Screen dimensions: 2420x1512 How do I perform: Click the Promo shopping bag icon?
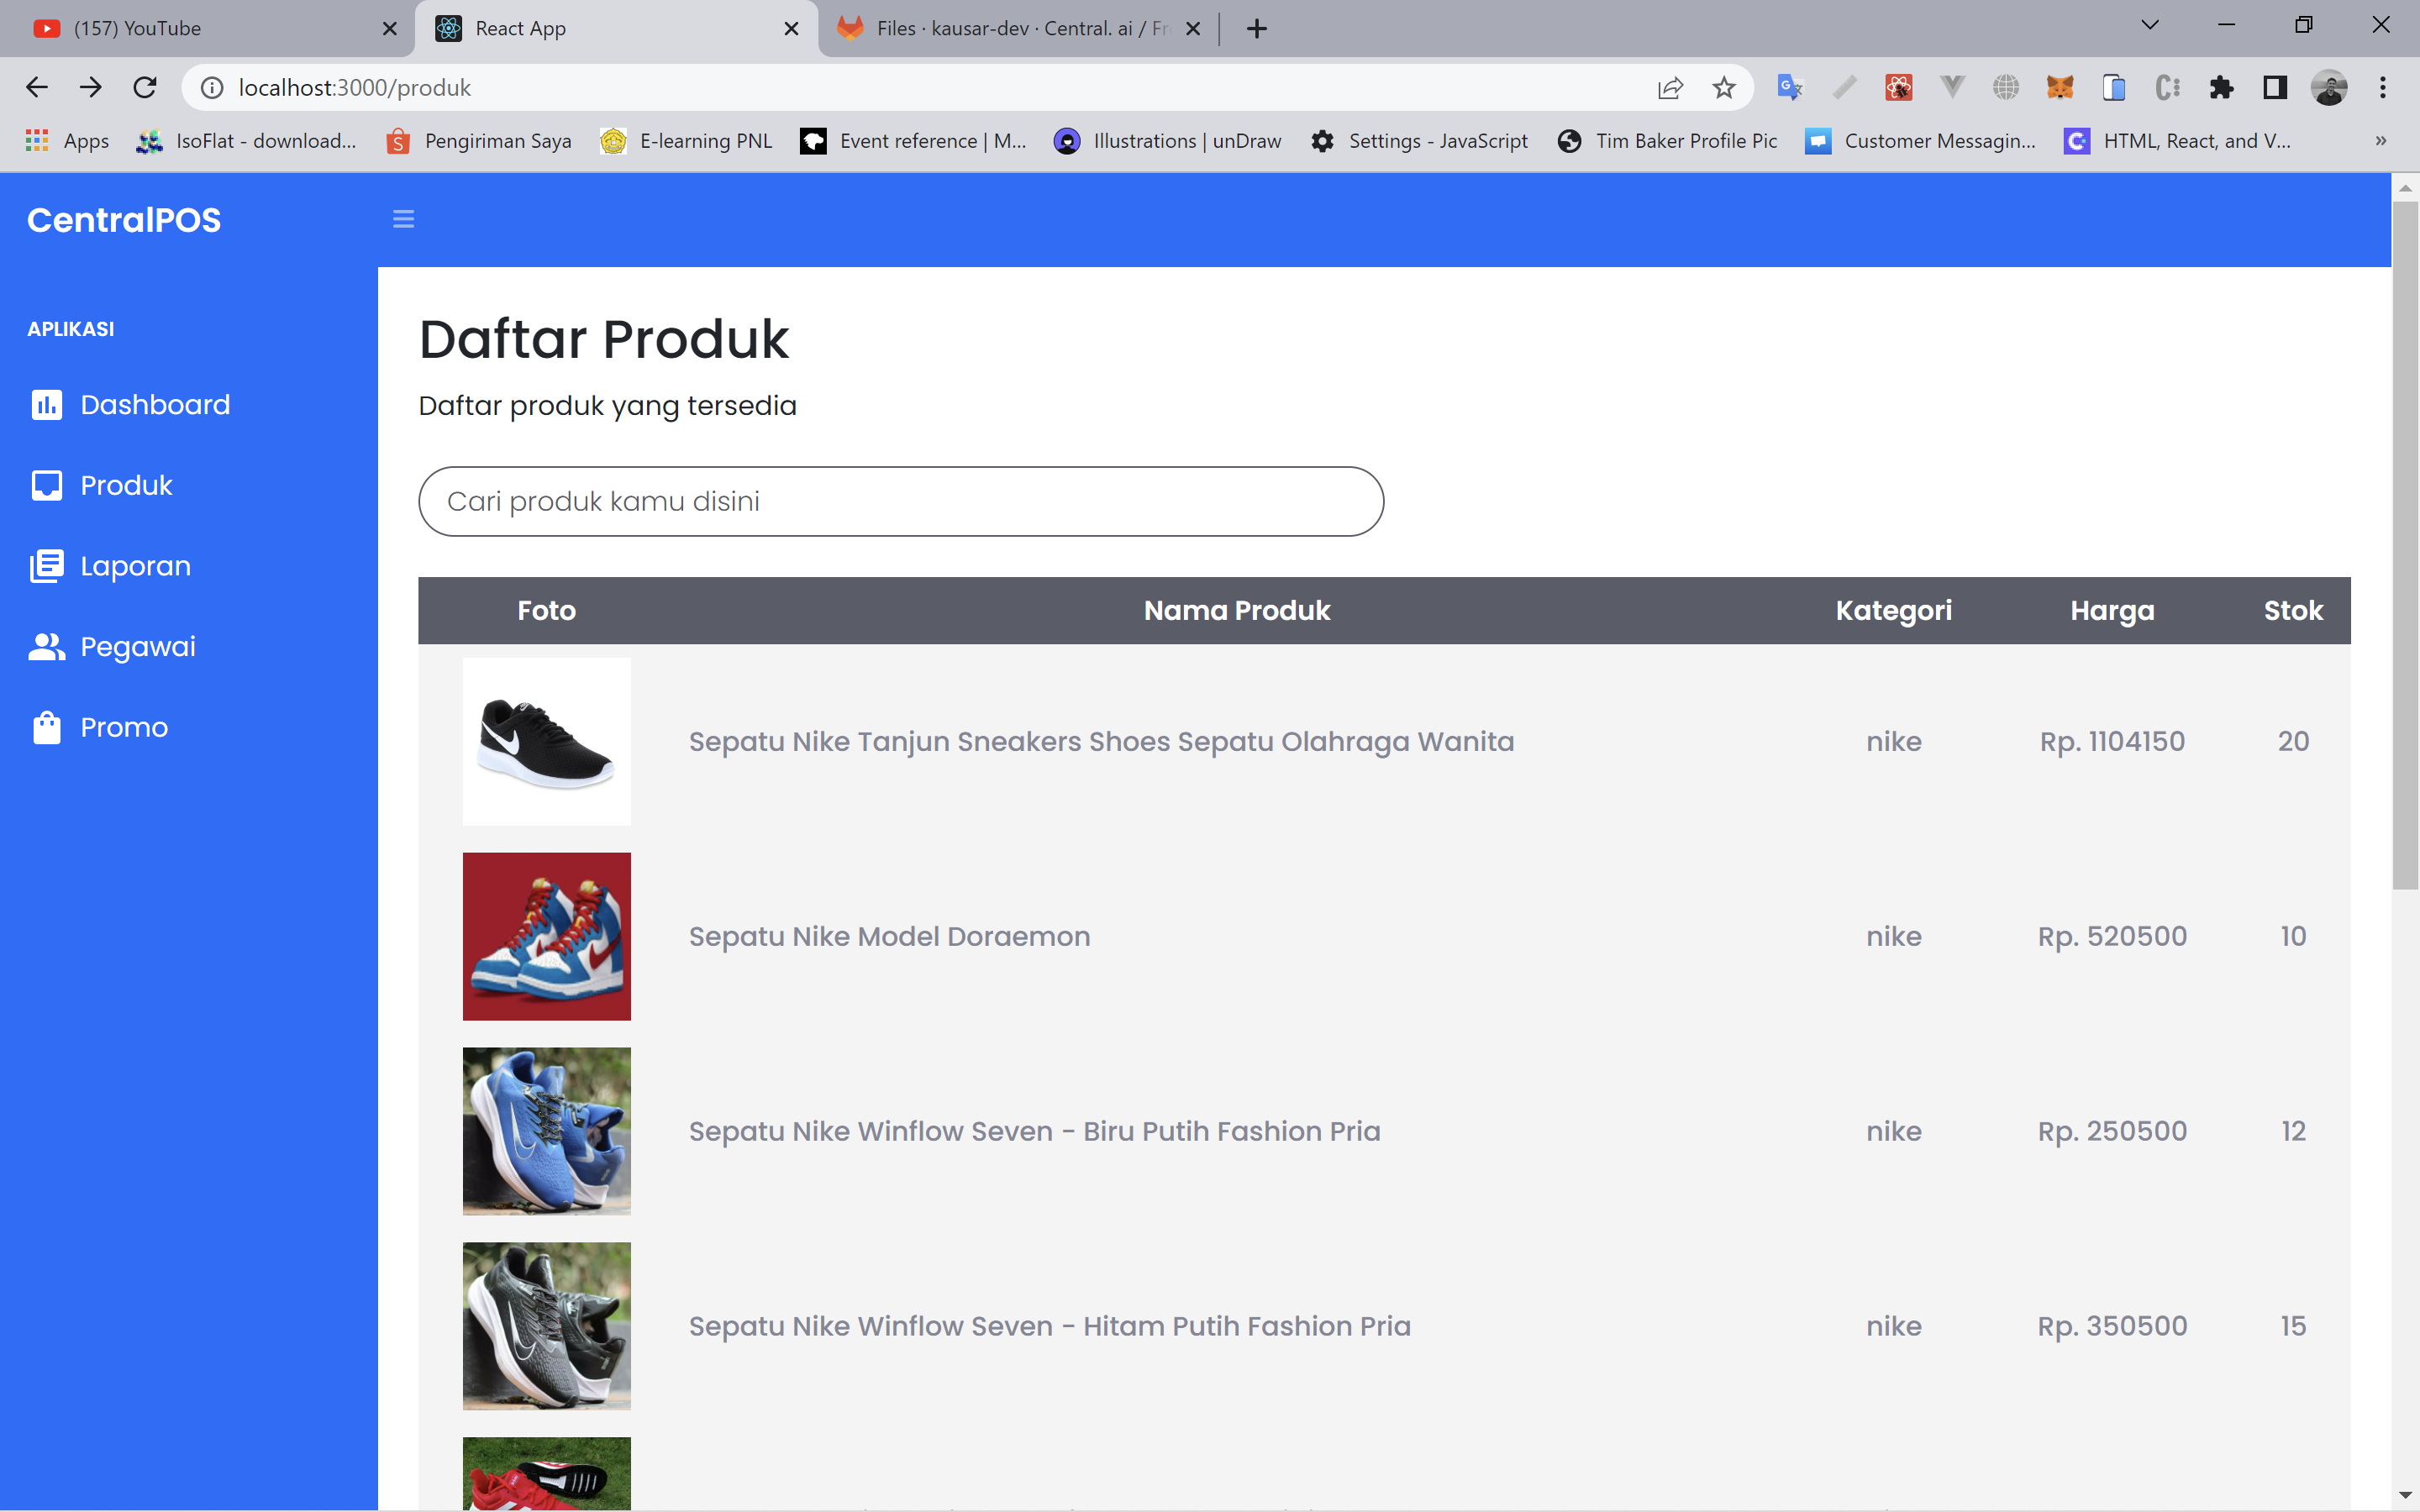[x=46, y=727]
